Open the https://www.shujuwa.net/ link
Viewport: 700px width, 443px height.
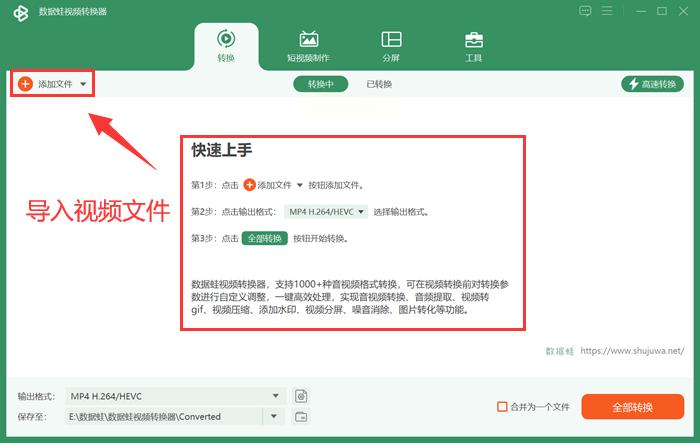pos(632,351)
